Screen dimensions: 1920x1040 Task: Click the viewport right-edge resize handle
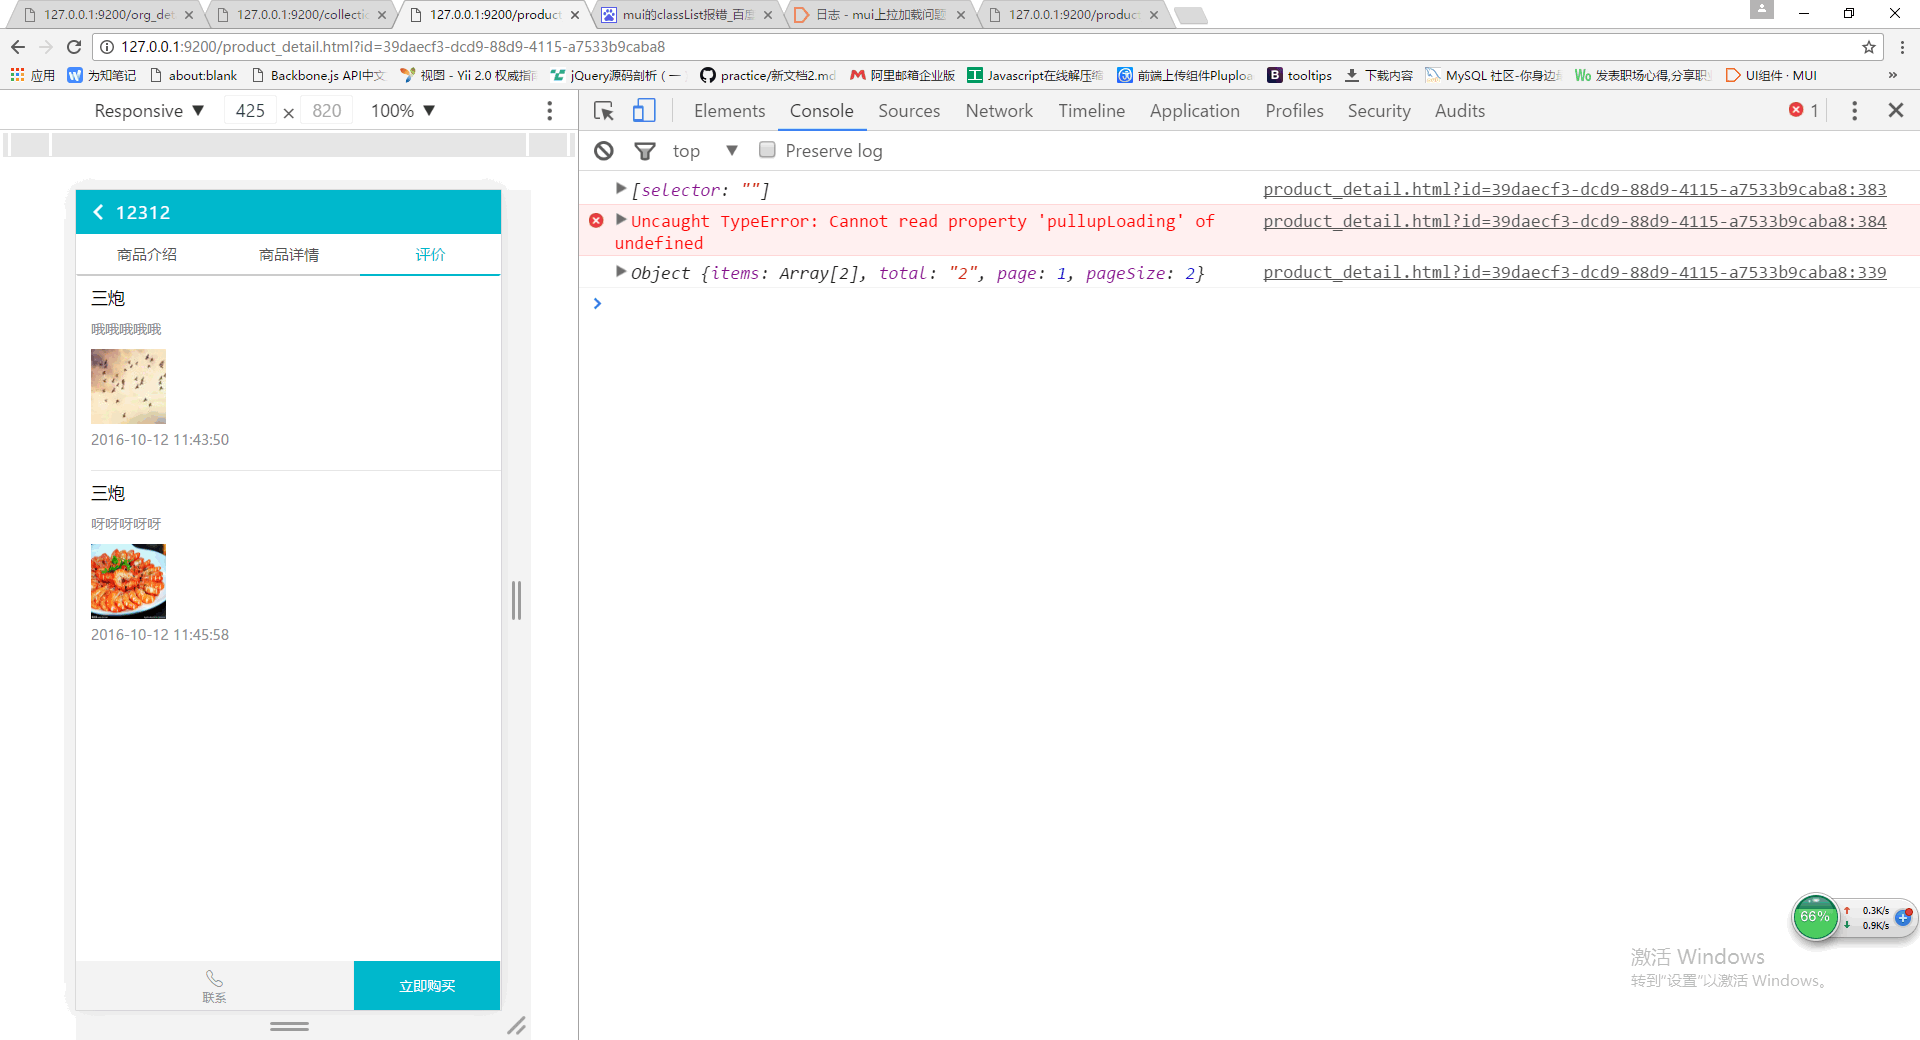(x=516, y=600)
